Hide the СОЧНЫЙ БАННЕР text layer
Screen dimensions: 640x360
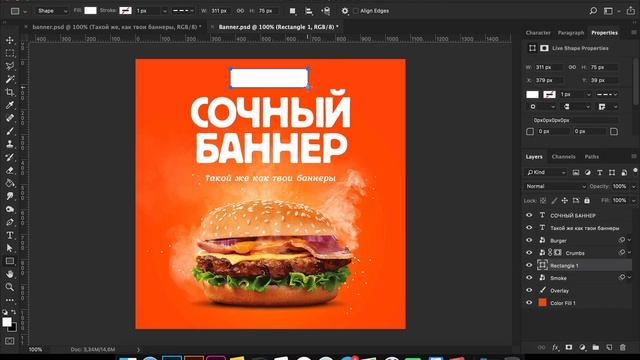529,215
